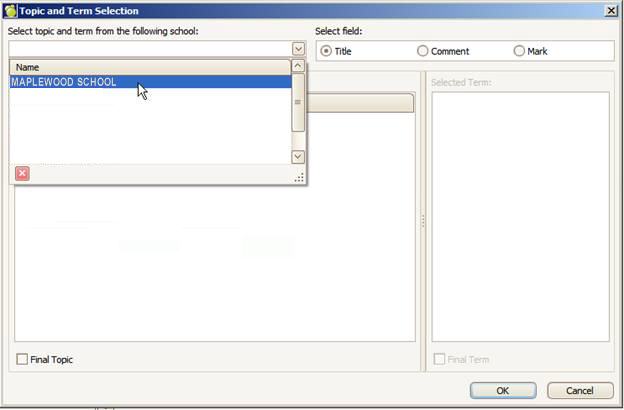Click the Cancel button
624x410 pixels.
(x=580, y=390)
